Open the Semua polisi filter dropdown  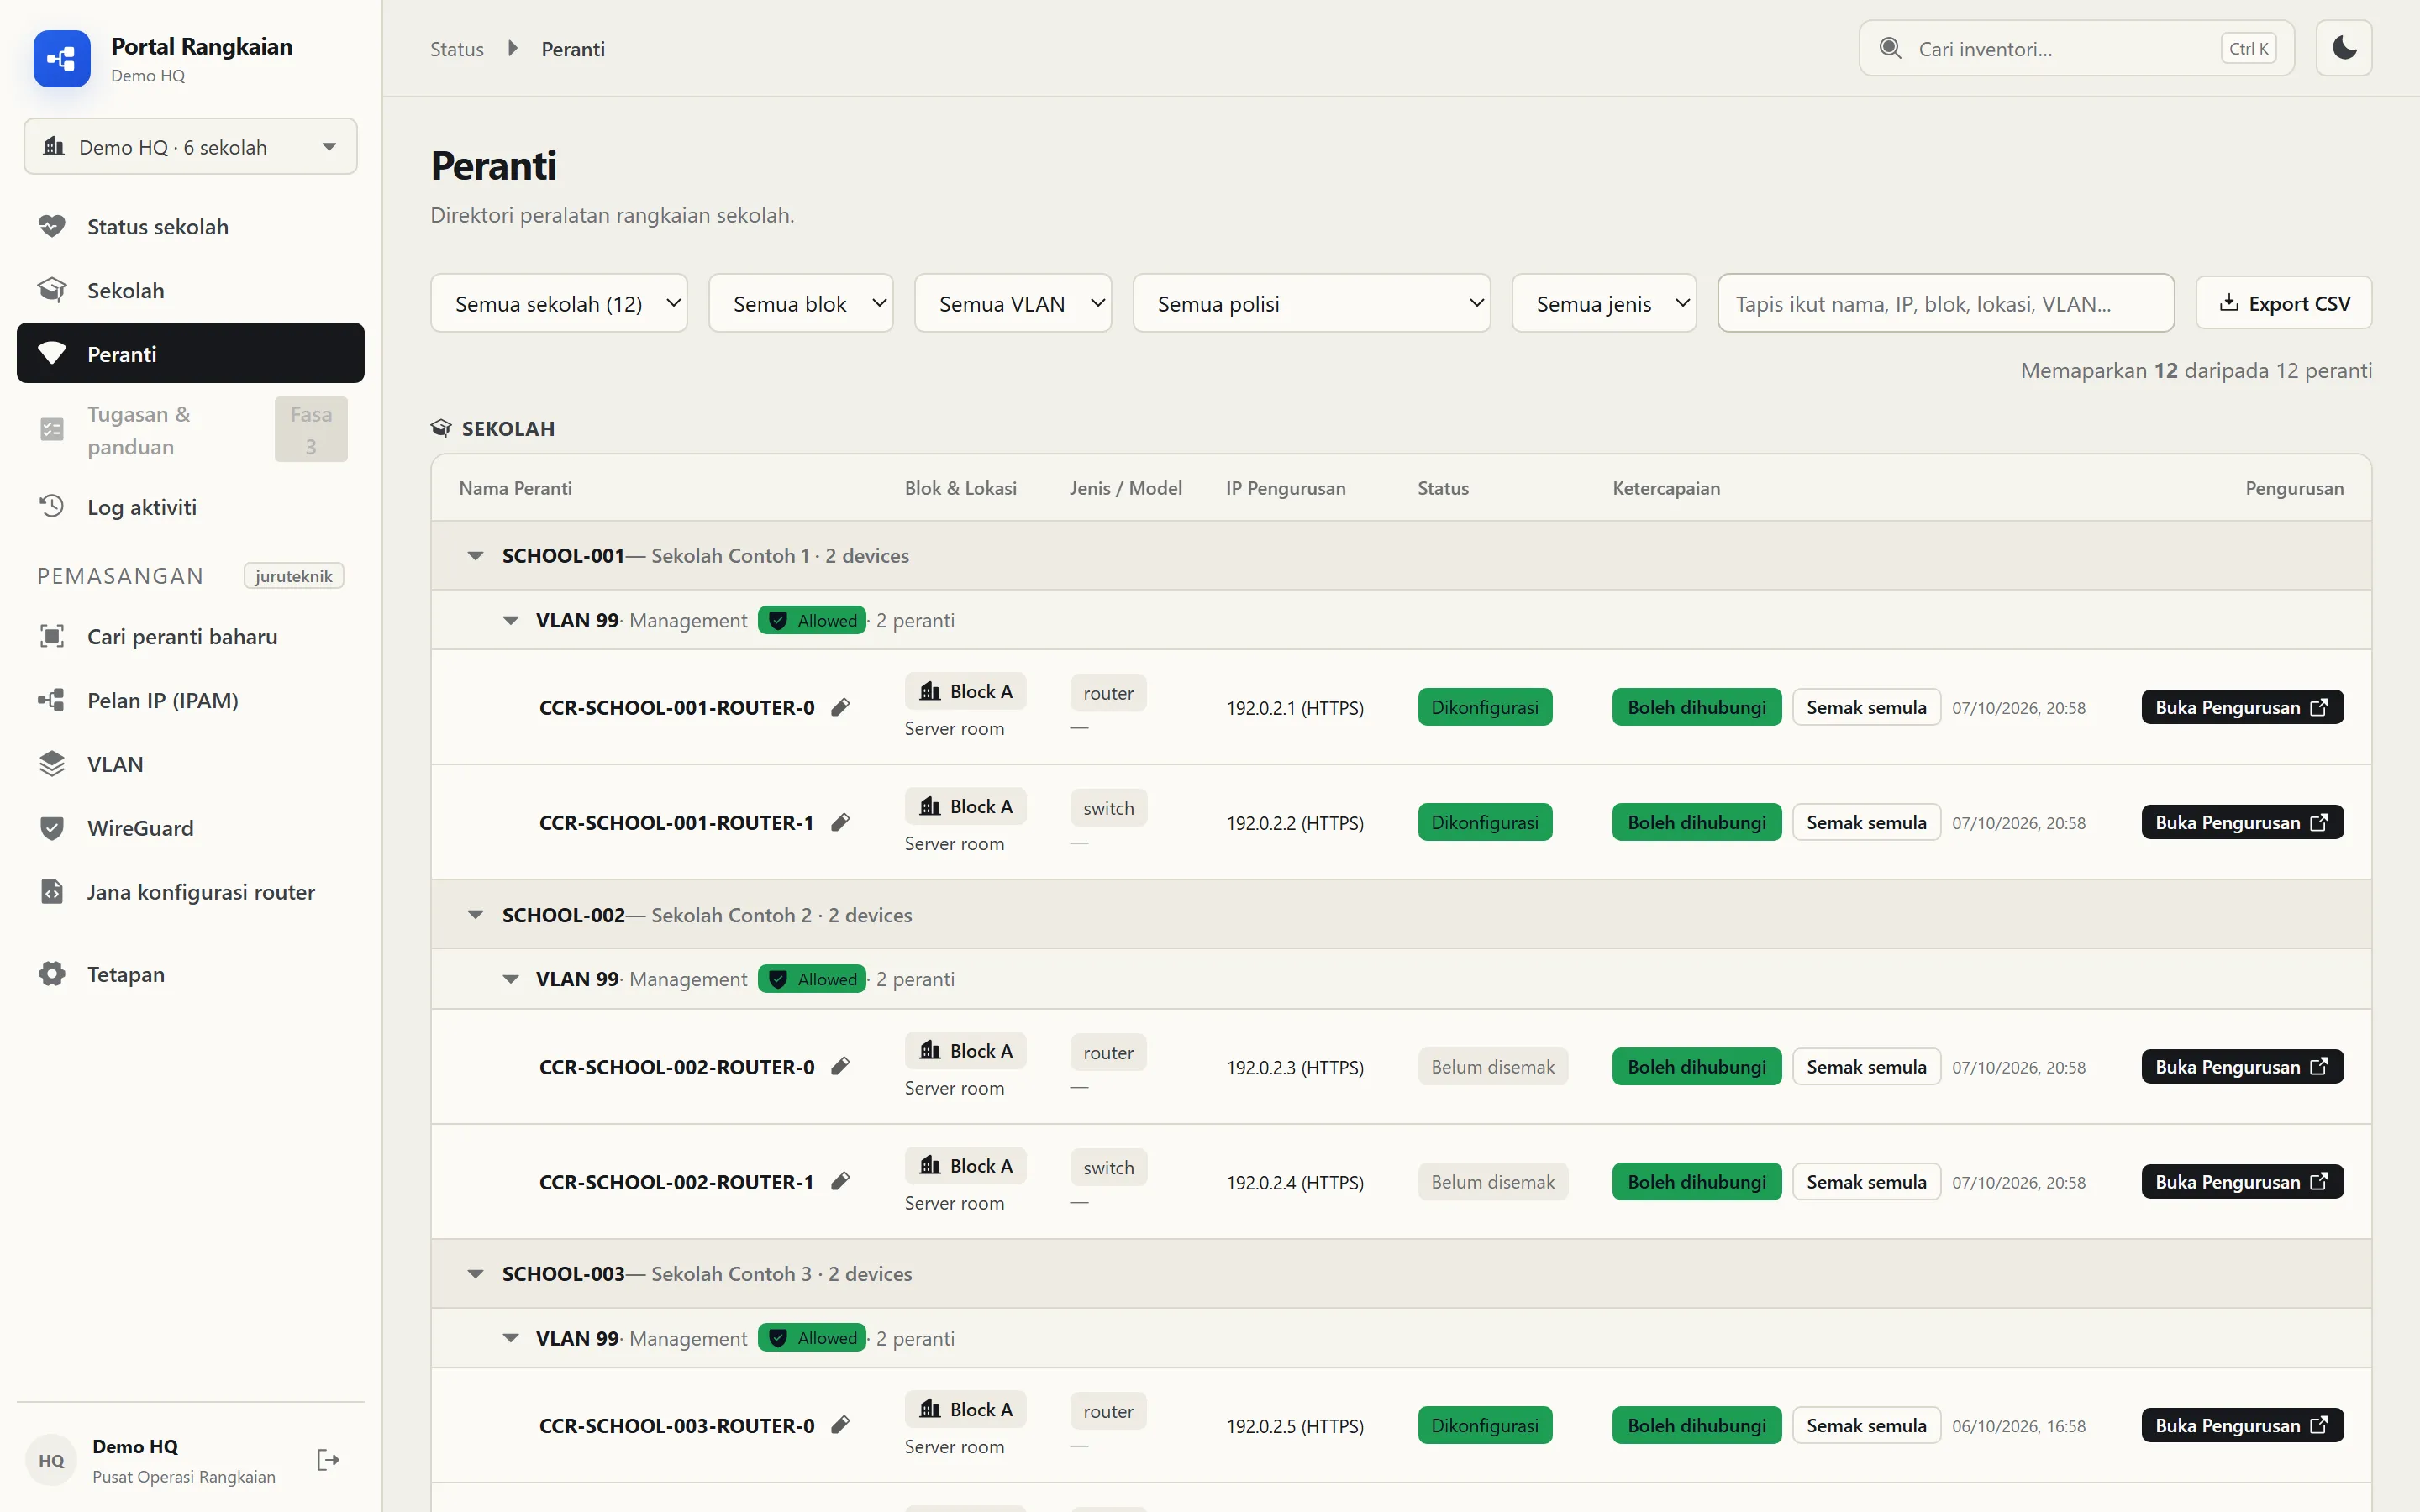(1312, 303)
